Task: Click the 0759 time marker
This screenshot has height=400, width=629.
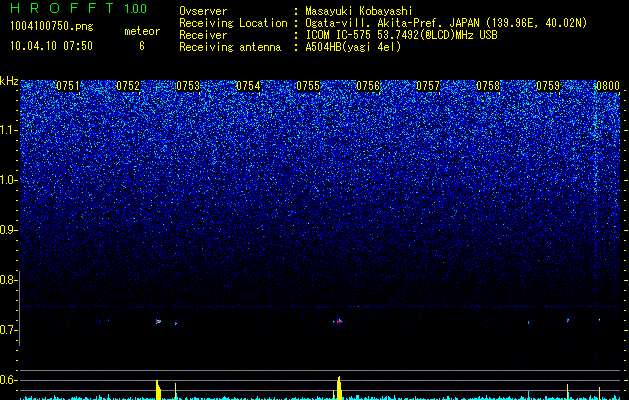Action: tap(548, 86)
